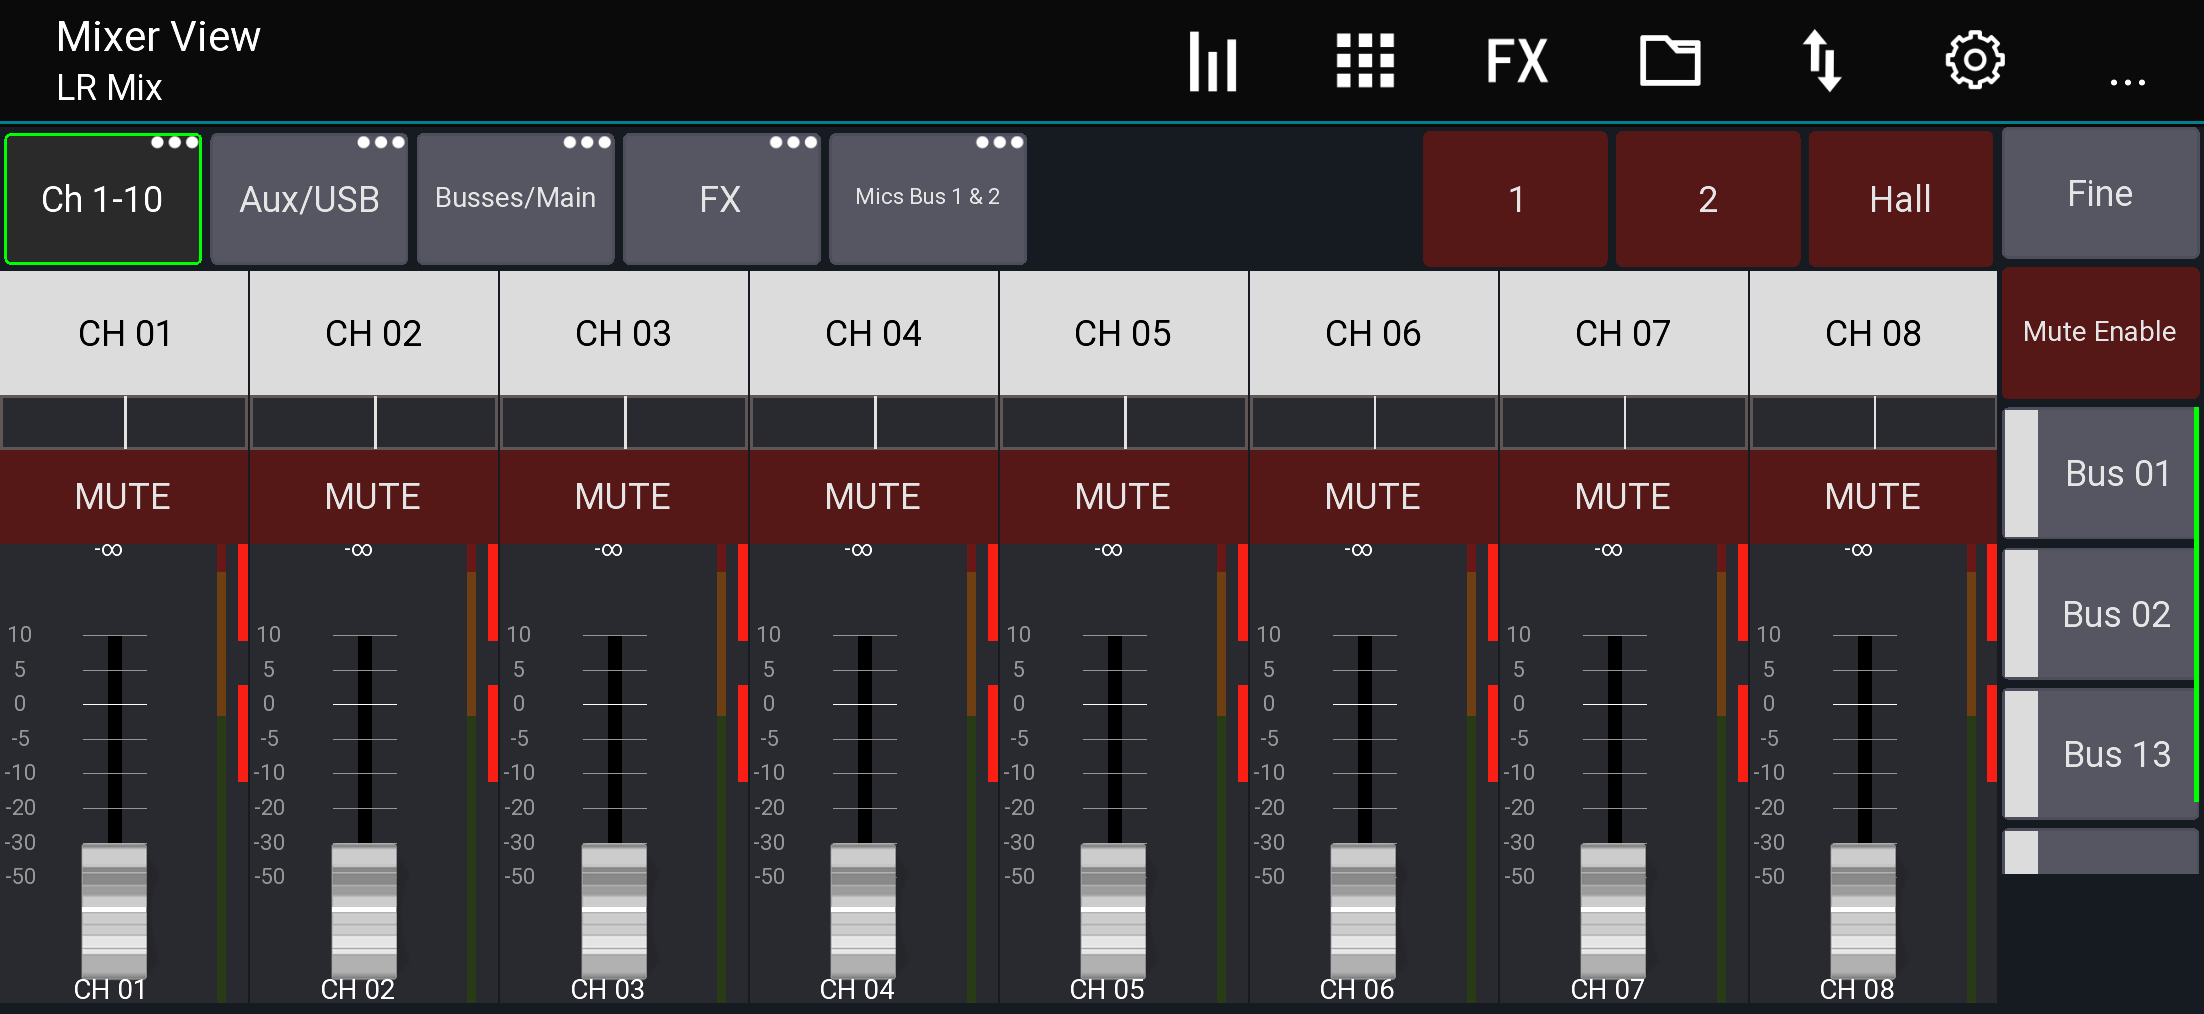Open the FX effects rack icon
Screen dimensions: 2204x1014
[x=1515, y=60]
